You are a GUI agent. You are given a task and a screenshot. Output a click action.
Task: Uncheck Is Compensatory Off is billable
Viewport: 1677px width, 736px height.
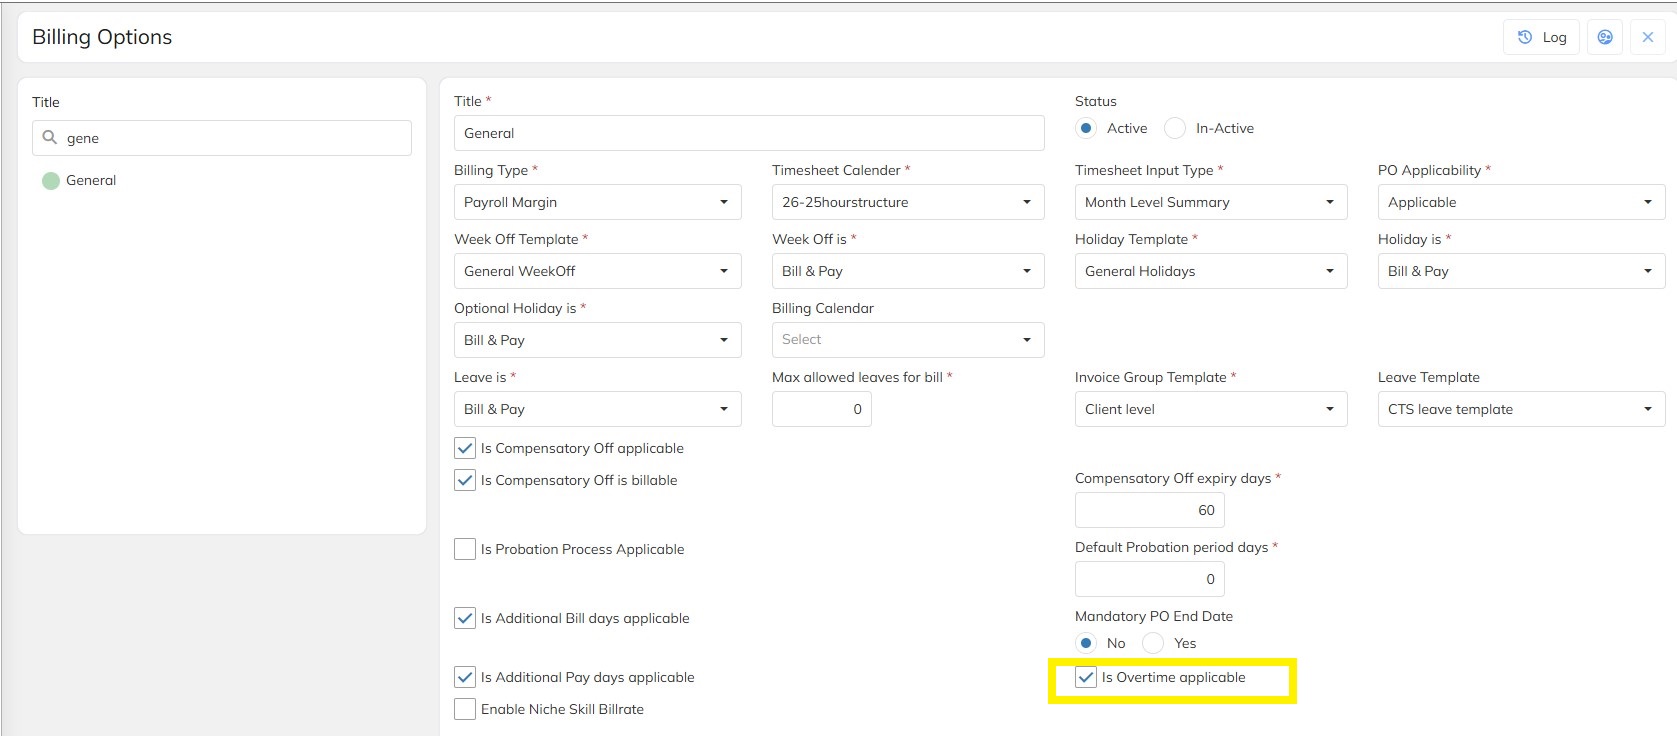click(465, 480)
